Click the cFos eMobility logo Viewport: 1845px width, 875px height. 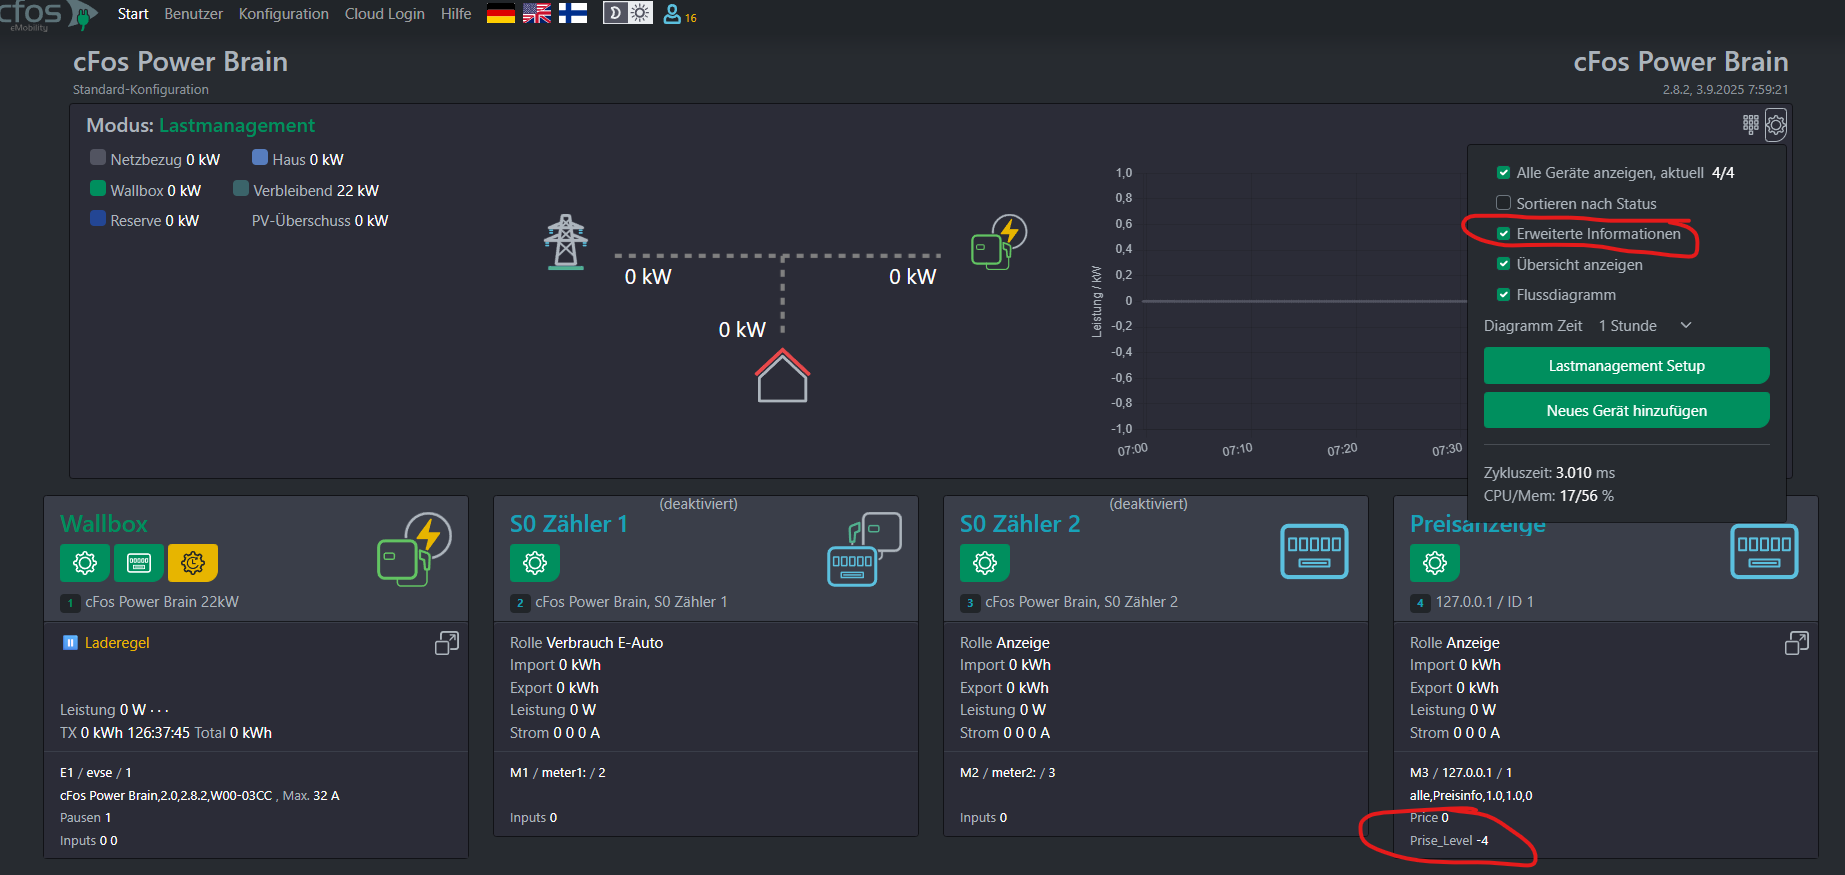pos(47,15)
